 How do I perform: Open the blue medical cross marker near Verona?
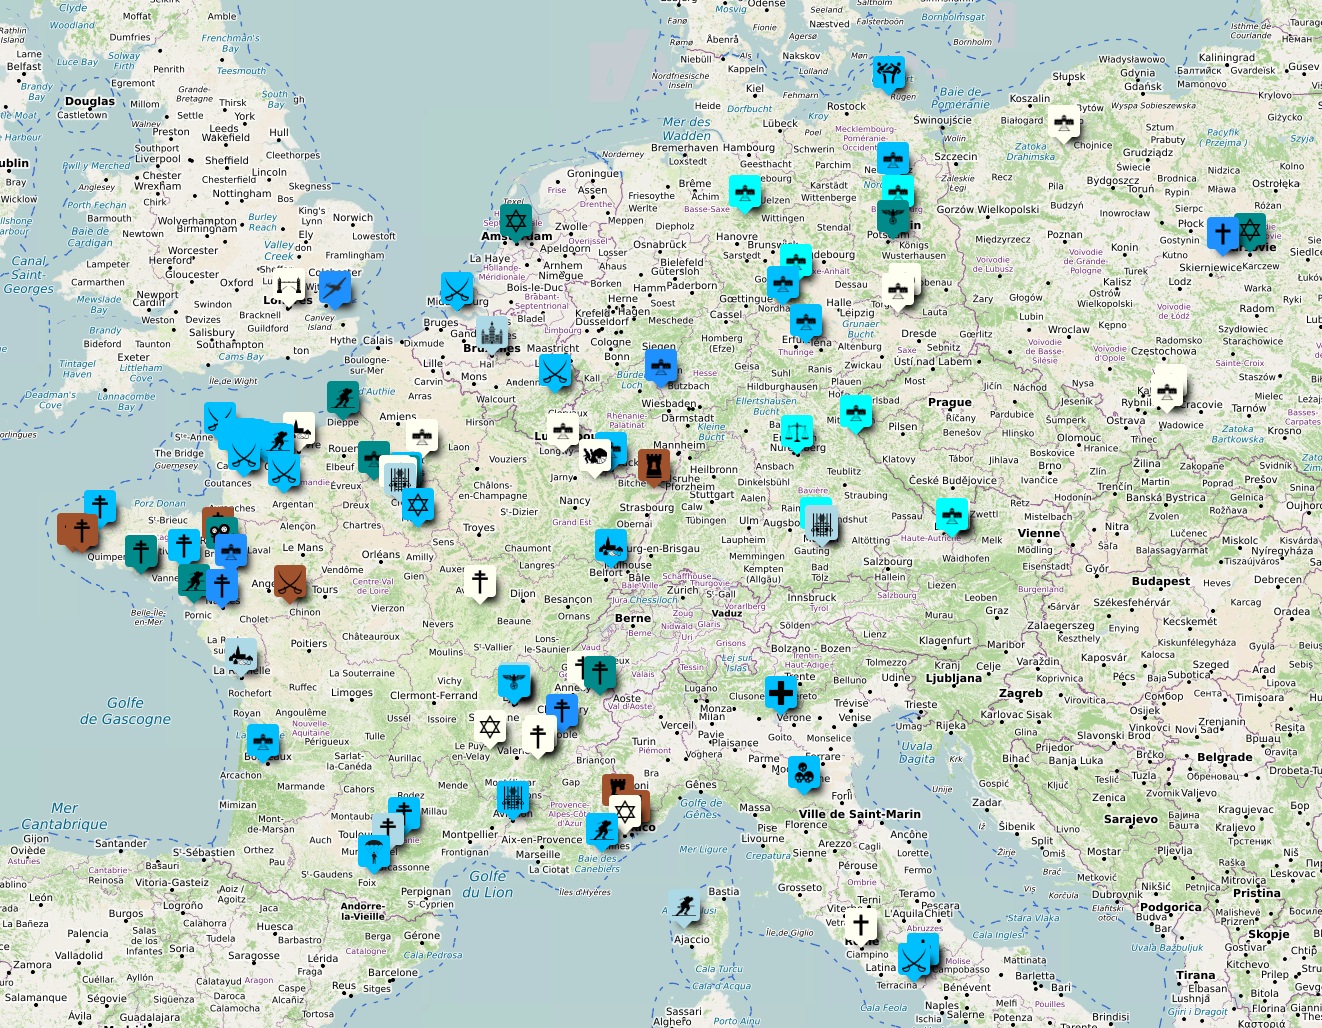(x=781, y=692)
